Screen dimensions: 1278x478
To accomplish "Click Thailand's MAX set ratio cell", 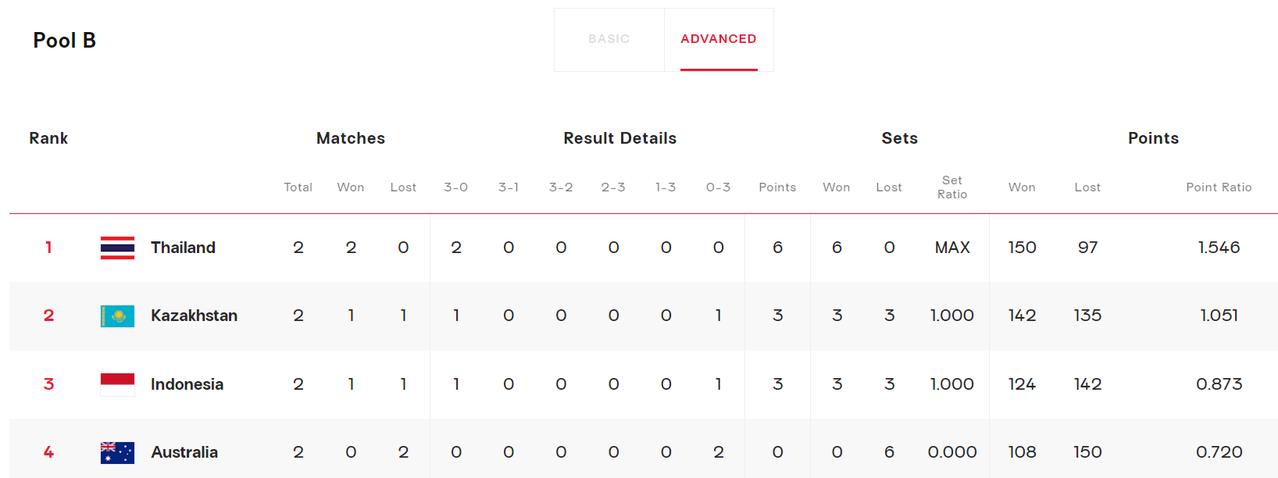I will coord(952,247).
